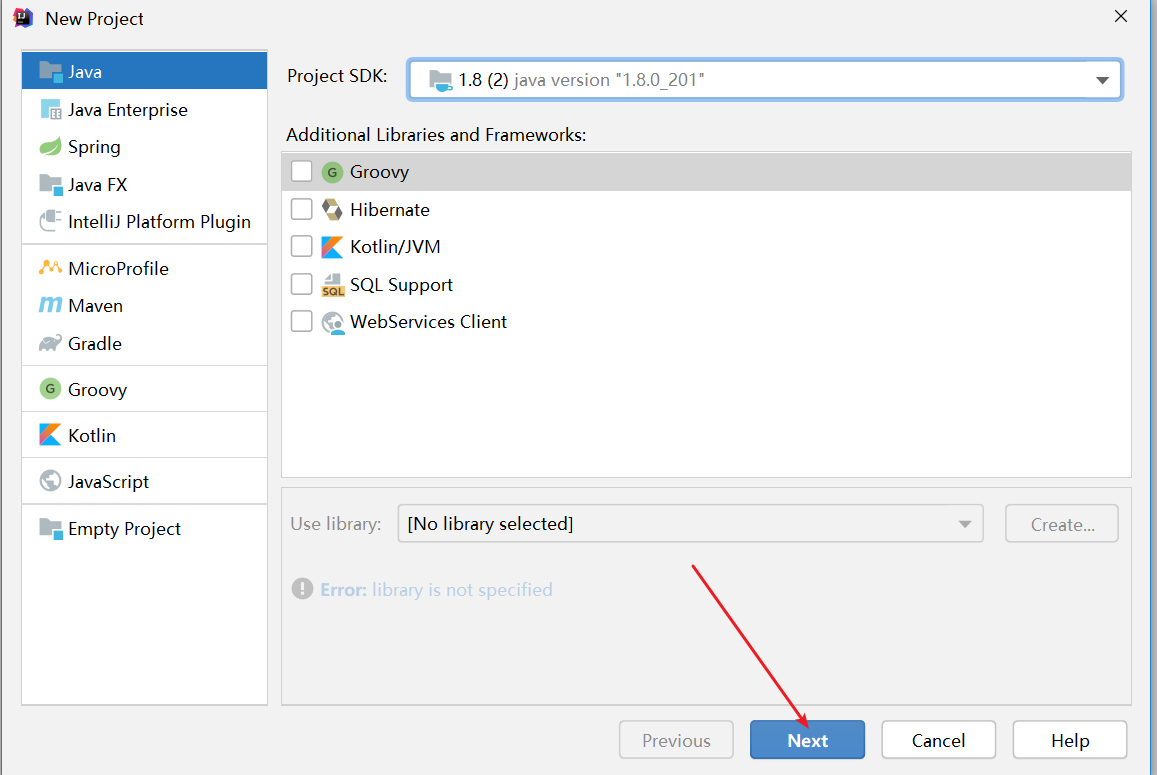The width and height of the screenshot is (1157, 775).
Task: Click the Groovy icon in frameworks list
Action: point(332,172)
